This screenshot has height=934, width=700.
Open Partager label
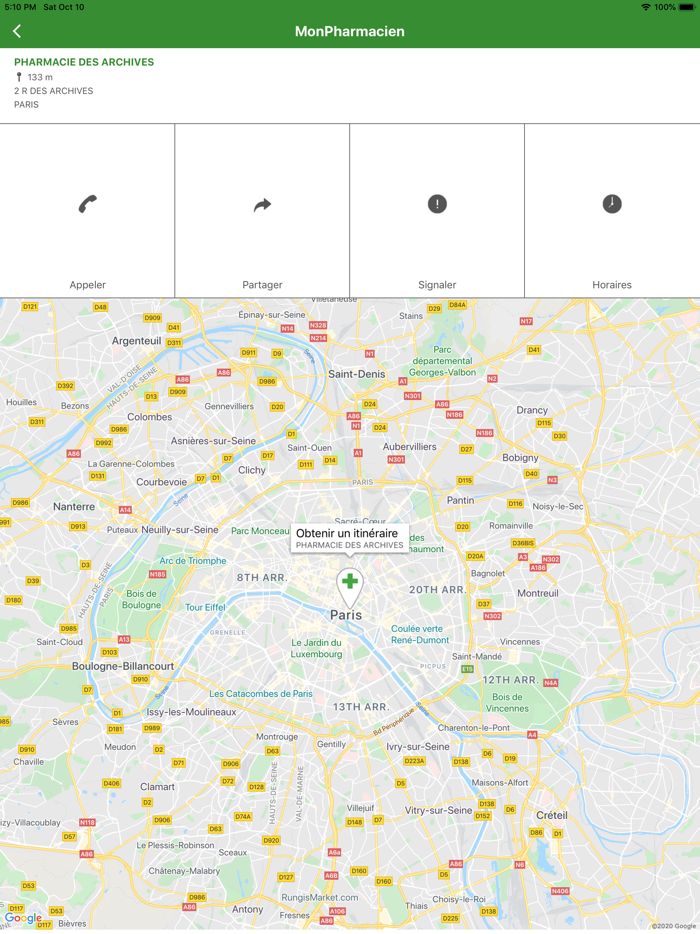(262, 285)
